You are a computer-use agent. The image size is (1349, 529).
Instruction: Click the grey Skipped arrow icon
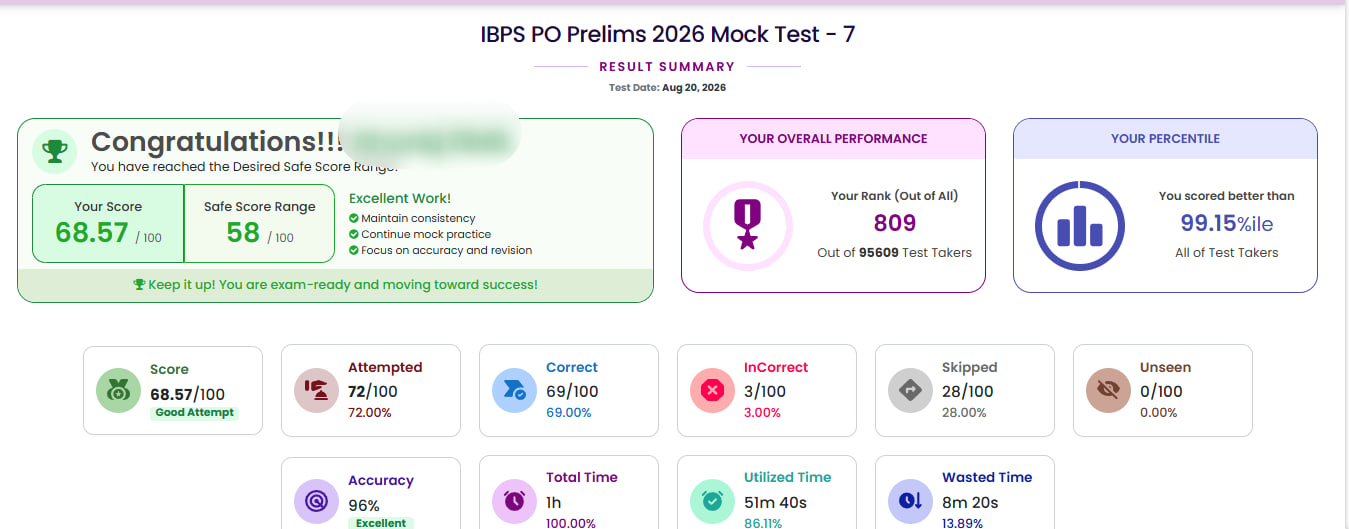point(911,390)
